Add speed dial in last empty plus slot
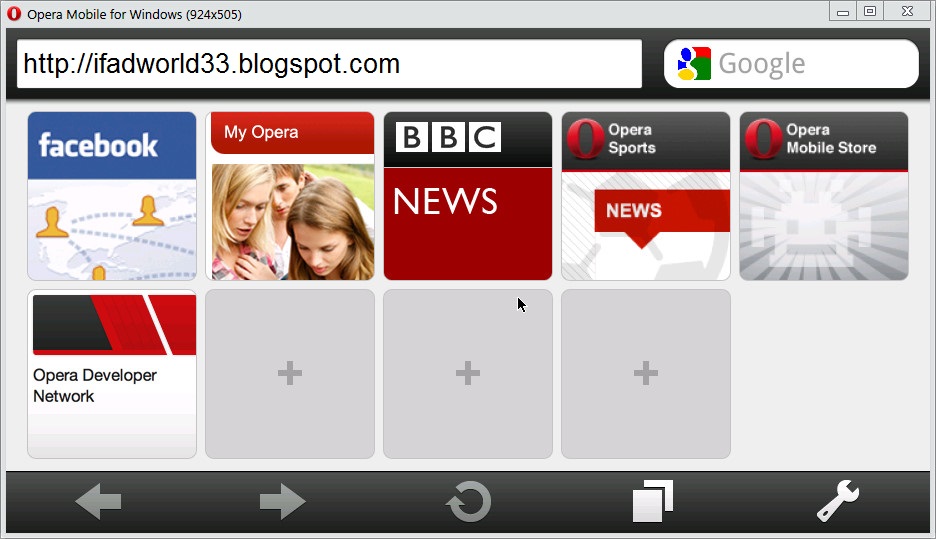The width and height of the screenshot is (936, 539). click(x=646, y=374)
